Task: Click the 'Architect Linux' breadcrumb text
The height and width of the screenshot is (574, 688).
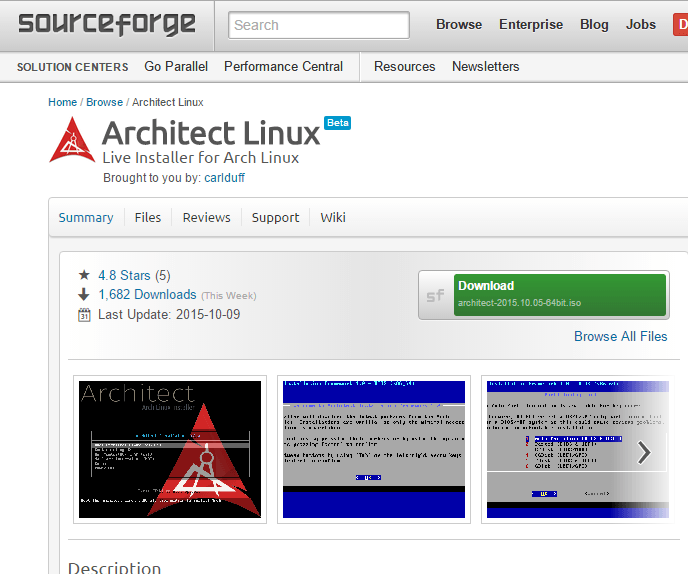Action: point(168,102)
